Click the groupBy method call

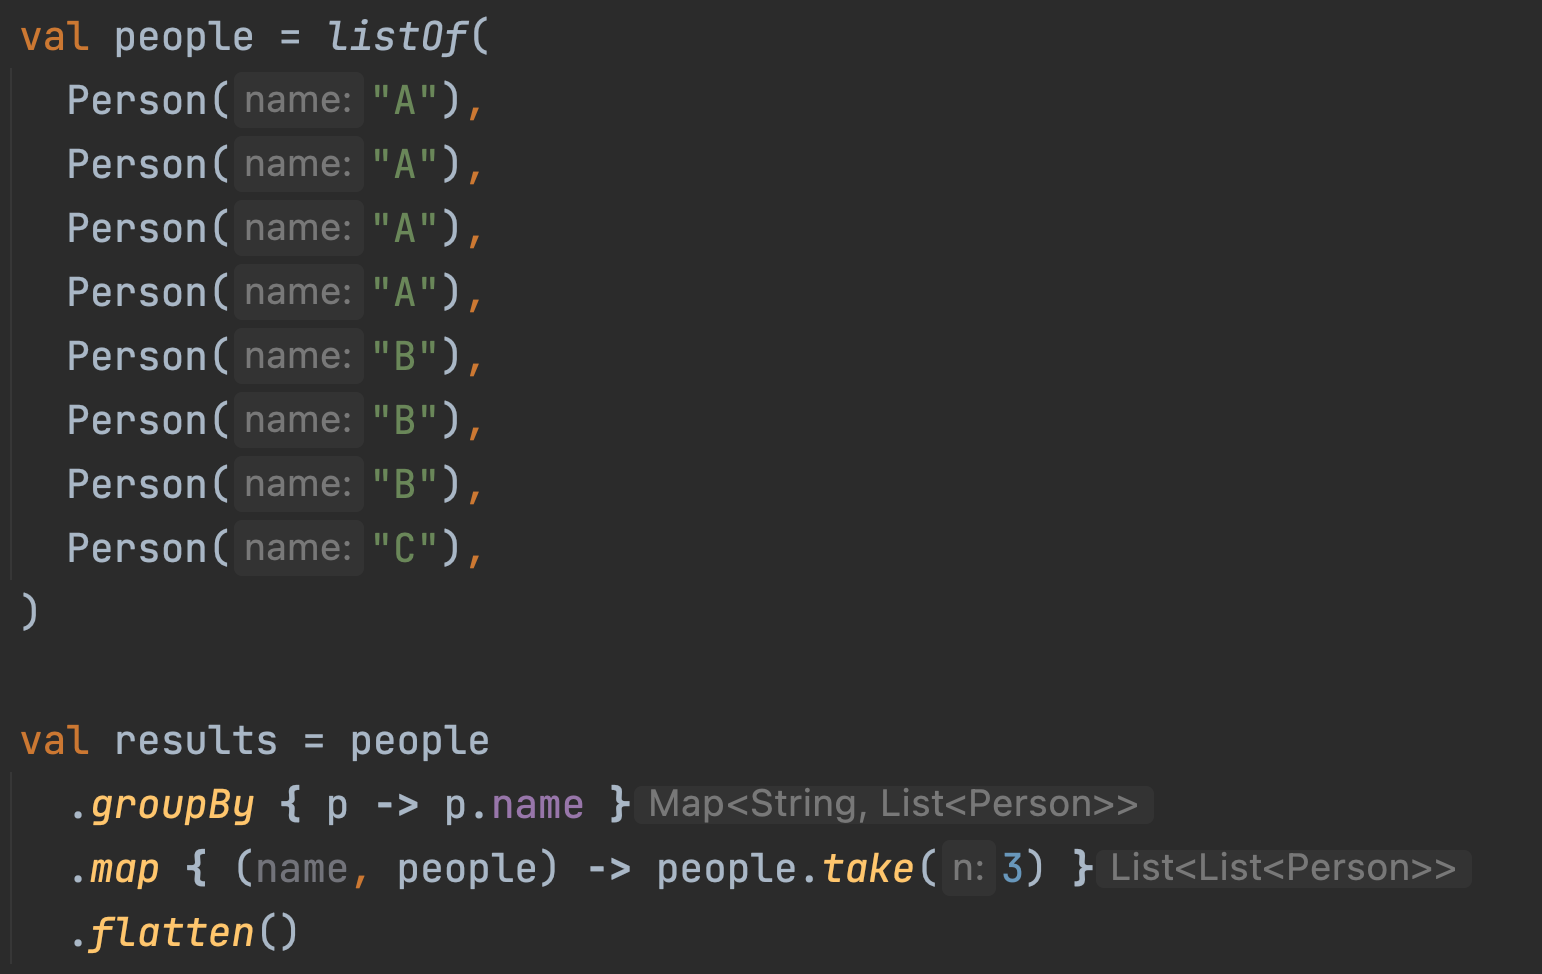(172, 805)
